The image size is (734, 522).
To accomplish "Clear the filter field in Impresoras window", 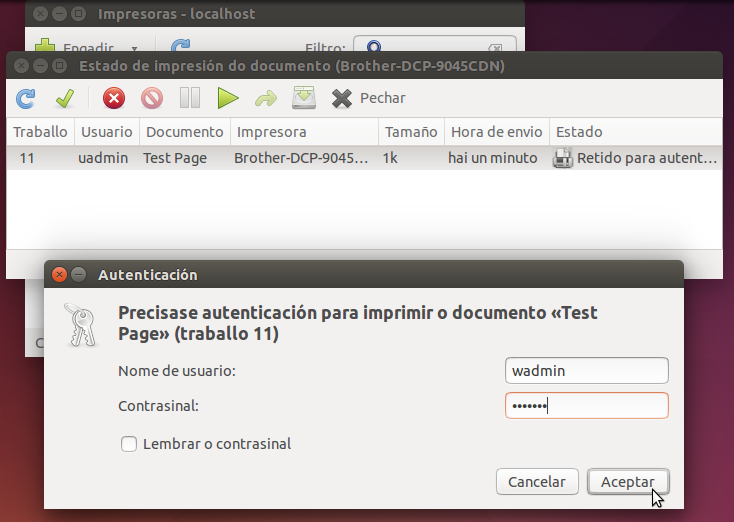I will (x=495, y=47).
